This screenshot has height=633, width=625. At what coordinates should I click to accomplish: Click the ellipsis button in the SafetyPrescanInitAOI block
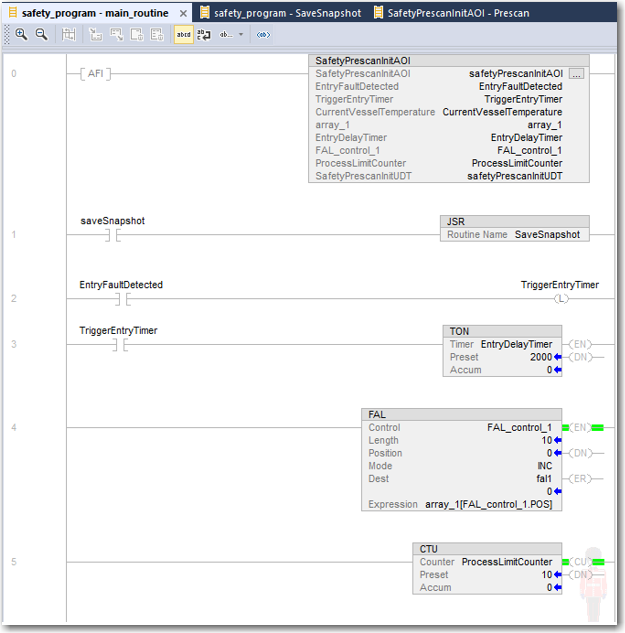tap(576, 74)
